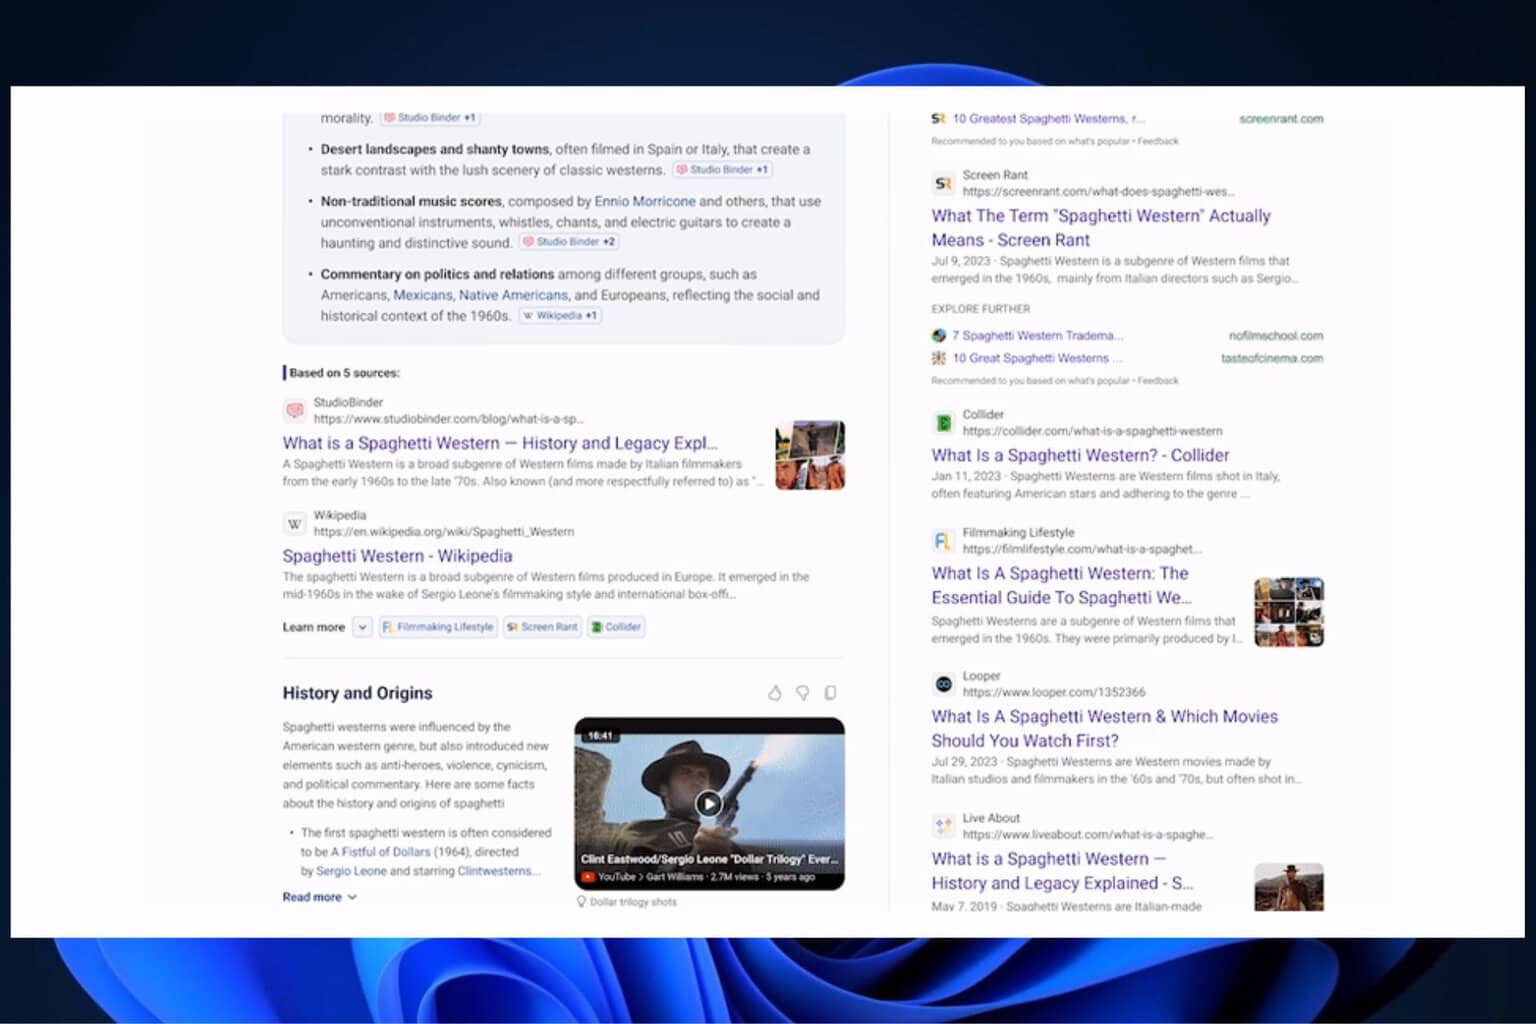Screen dimensions: 1536x1024
Task: Open 10 Greatest Spaghetti Westerns link
Action: point(1048,118)
